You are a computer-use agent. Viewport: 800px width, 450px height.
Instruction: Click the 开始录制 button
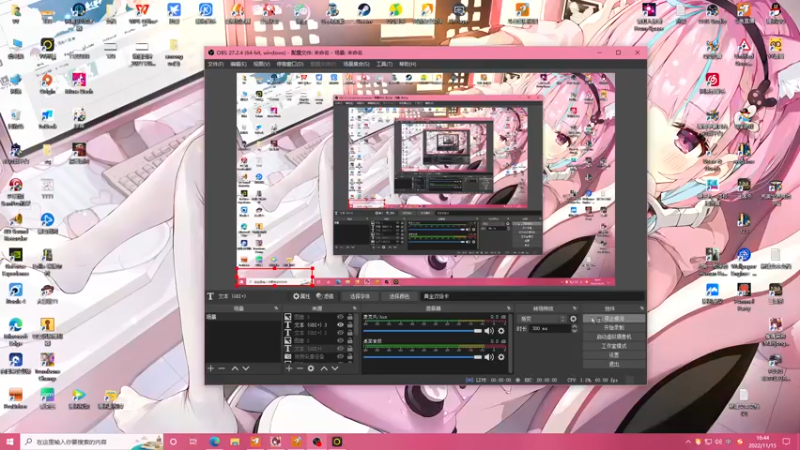point(614,328)
